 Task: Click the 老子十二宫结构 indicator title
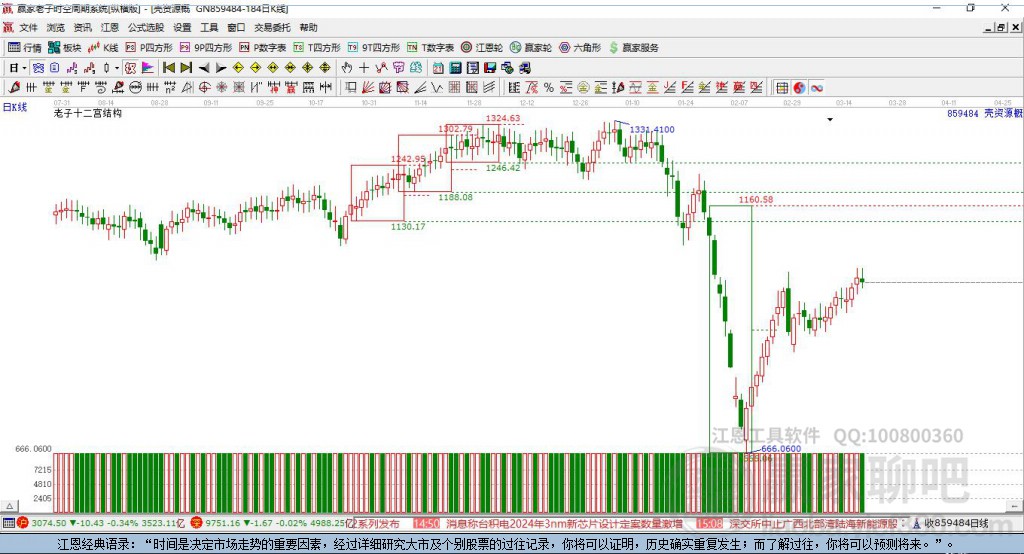pyautogui.click(x=88, y=113)
